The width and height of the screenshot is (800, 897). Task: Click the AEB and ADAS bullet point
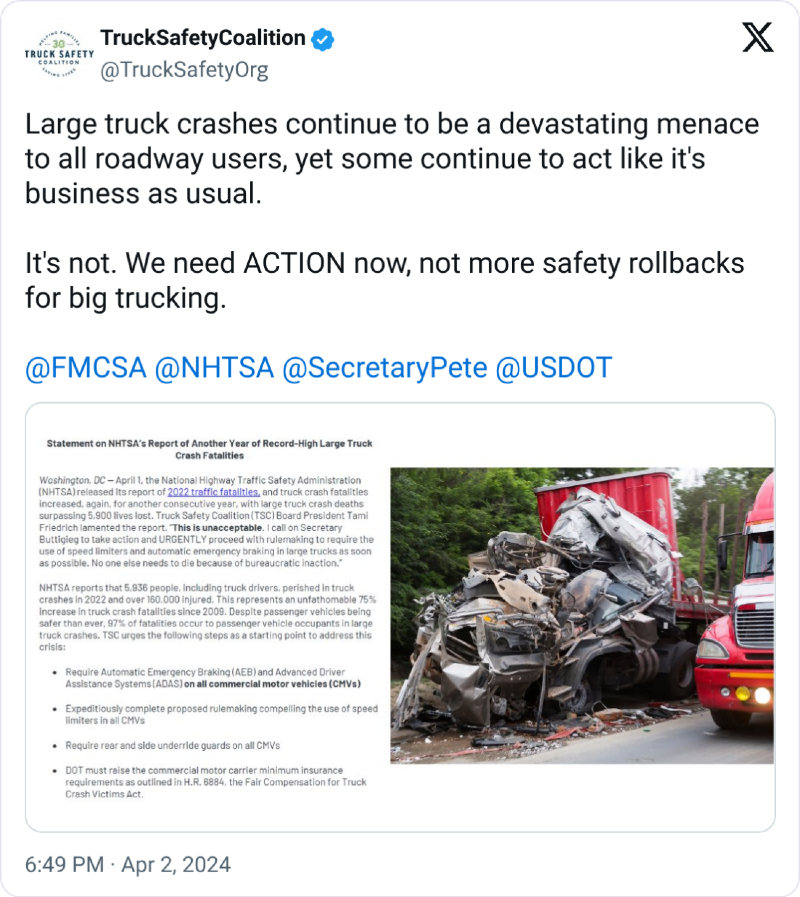[213, 678]
